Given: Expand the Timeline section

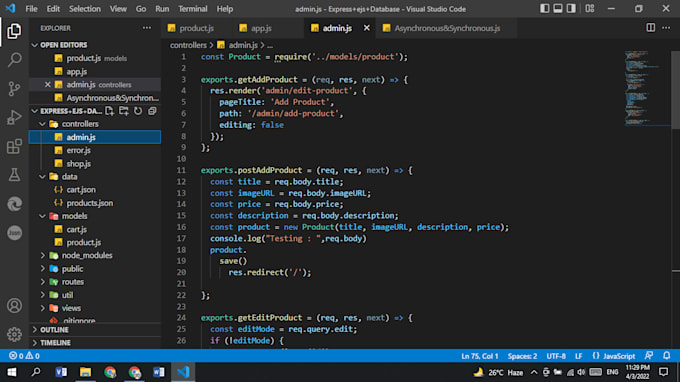Looking at the screenshot, I should 35,343.
